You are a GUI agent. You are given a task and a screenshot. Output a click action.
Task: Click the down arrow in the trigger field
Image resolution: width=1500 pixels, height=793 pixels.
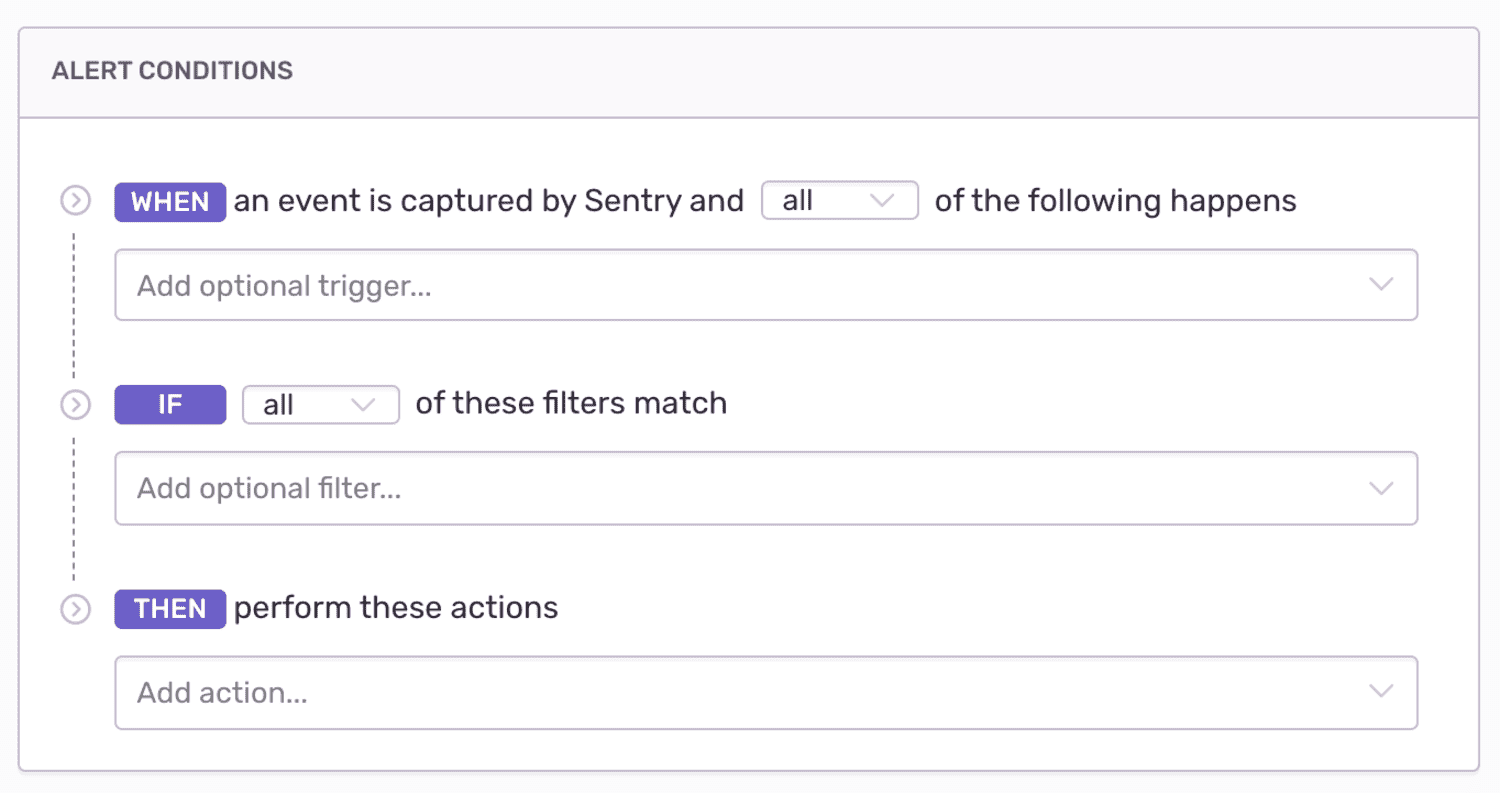coord(1381,285)
